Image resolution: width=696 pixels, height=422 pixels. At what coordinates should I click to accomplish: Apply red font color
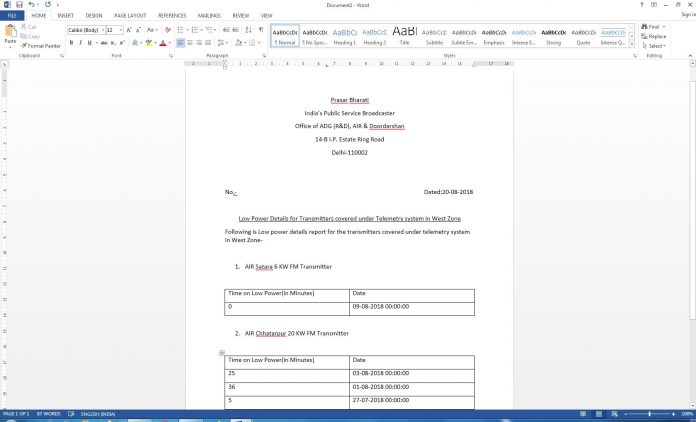coord(163,43)
